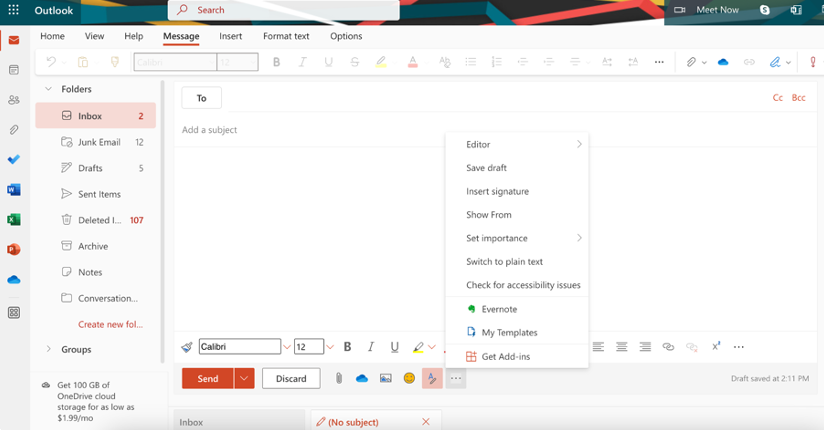This screenshot has width=824, height=430.
Task: Insert an emoji using the smiley icon
Action: [409, 378]
